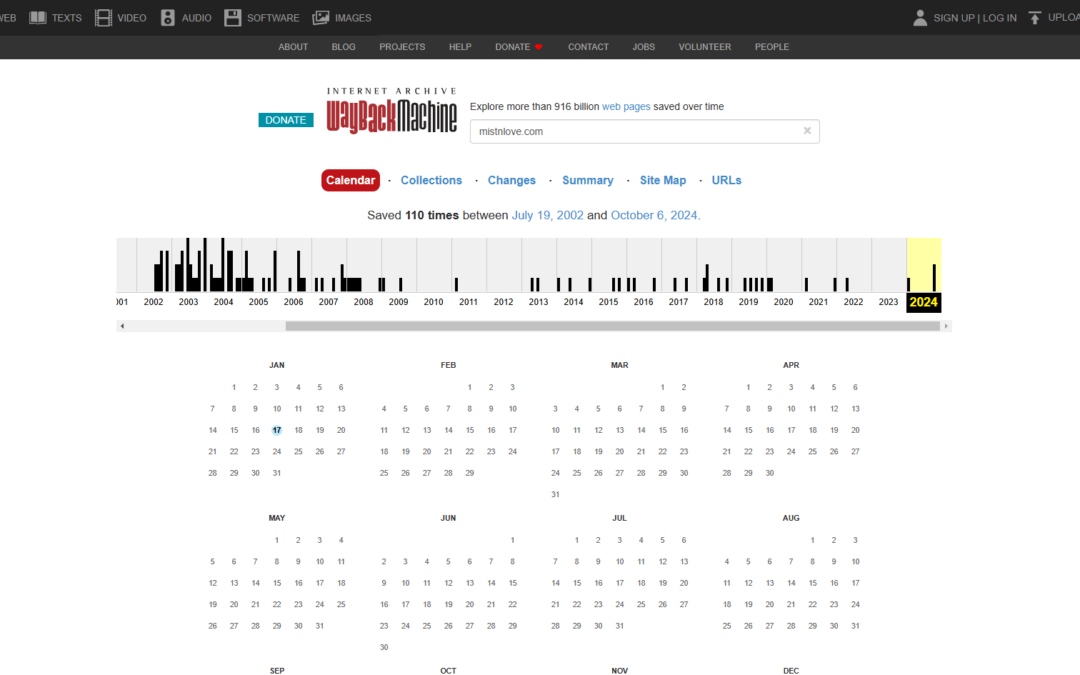Select year 2003 in the timeline
The width and height of the screenshot is (1080, 675).
point(188,302)
